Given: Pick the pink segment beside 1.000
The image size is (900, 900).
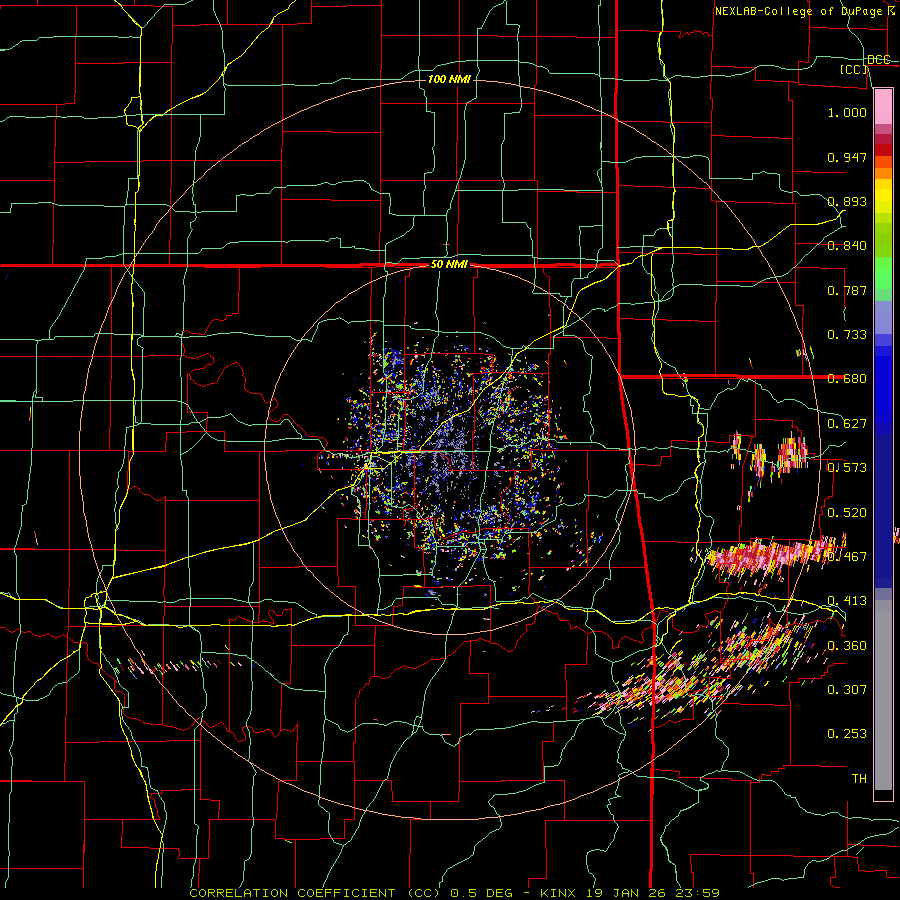Looking at the screenshot, I should click(x=883, y=107).
